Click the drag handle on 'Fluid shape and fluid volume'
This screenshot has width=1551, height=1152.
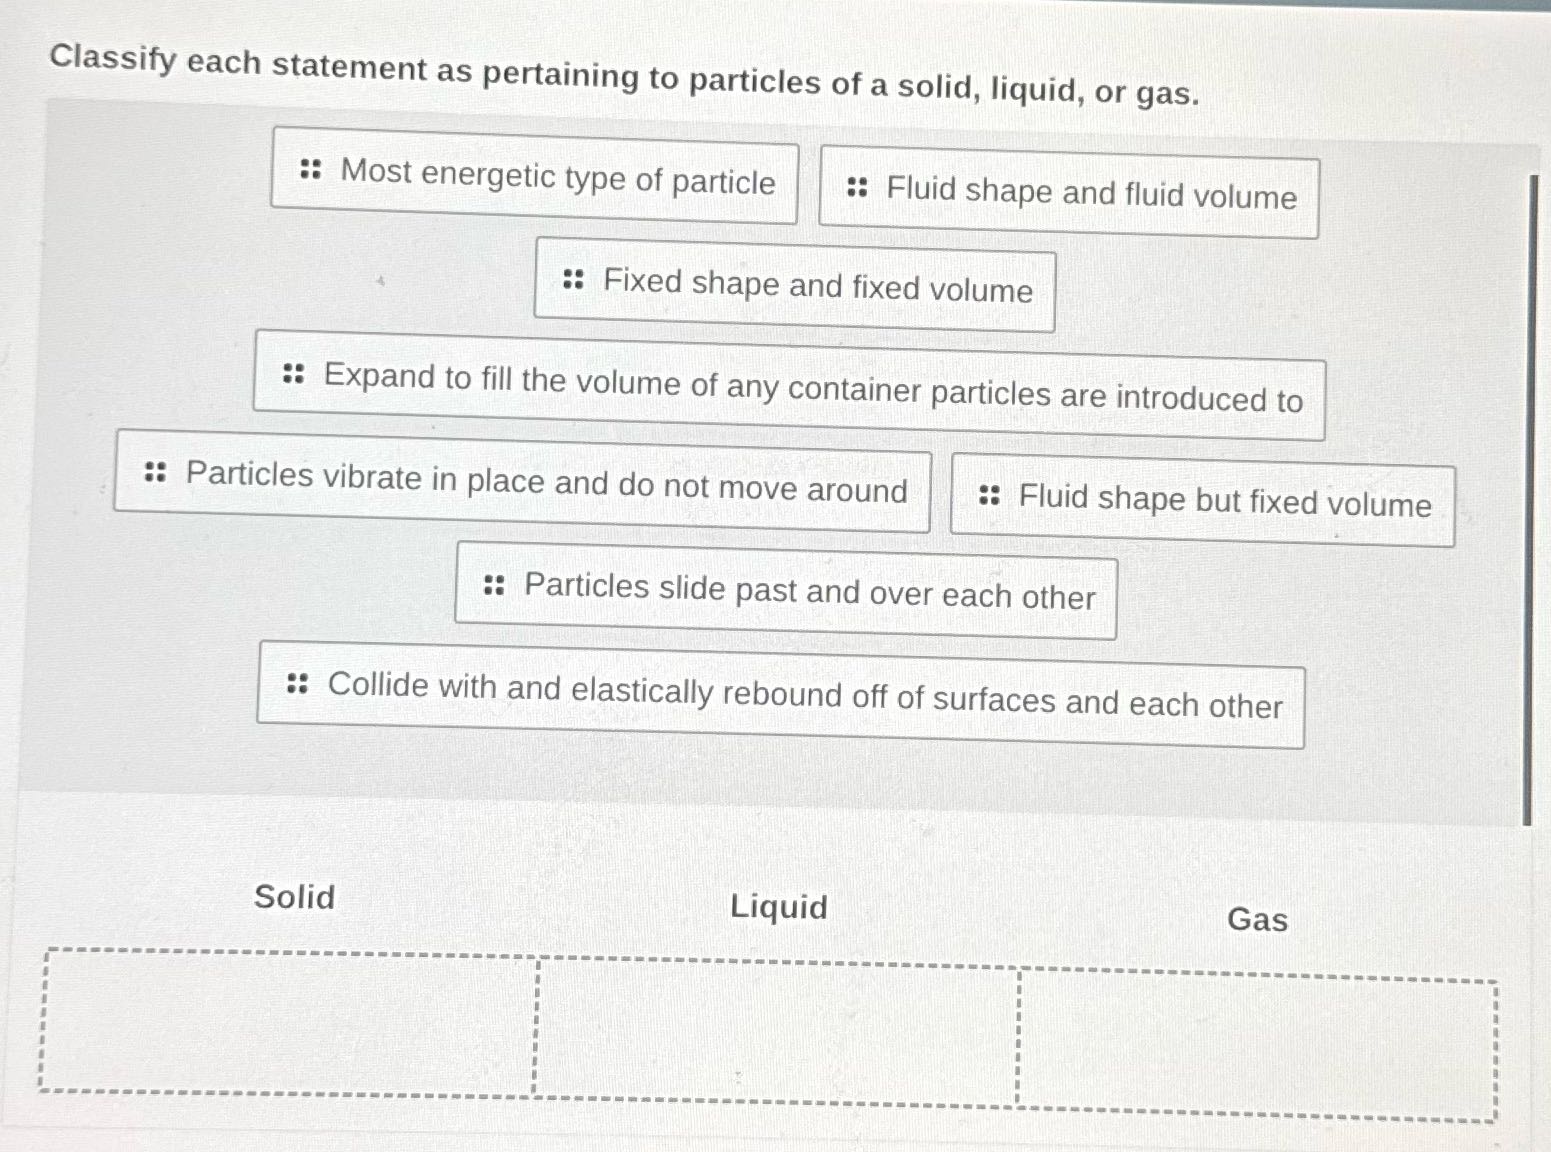(857, 189)
